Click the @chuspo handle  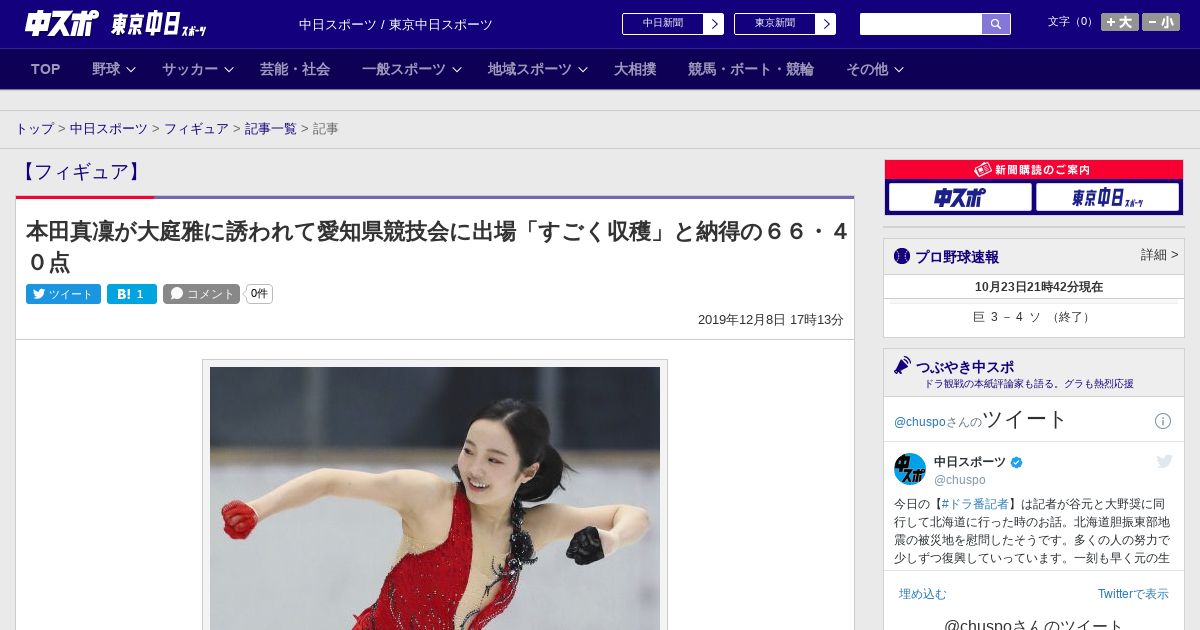tap(960, 480)
